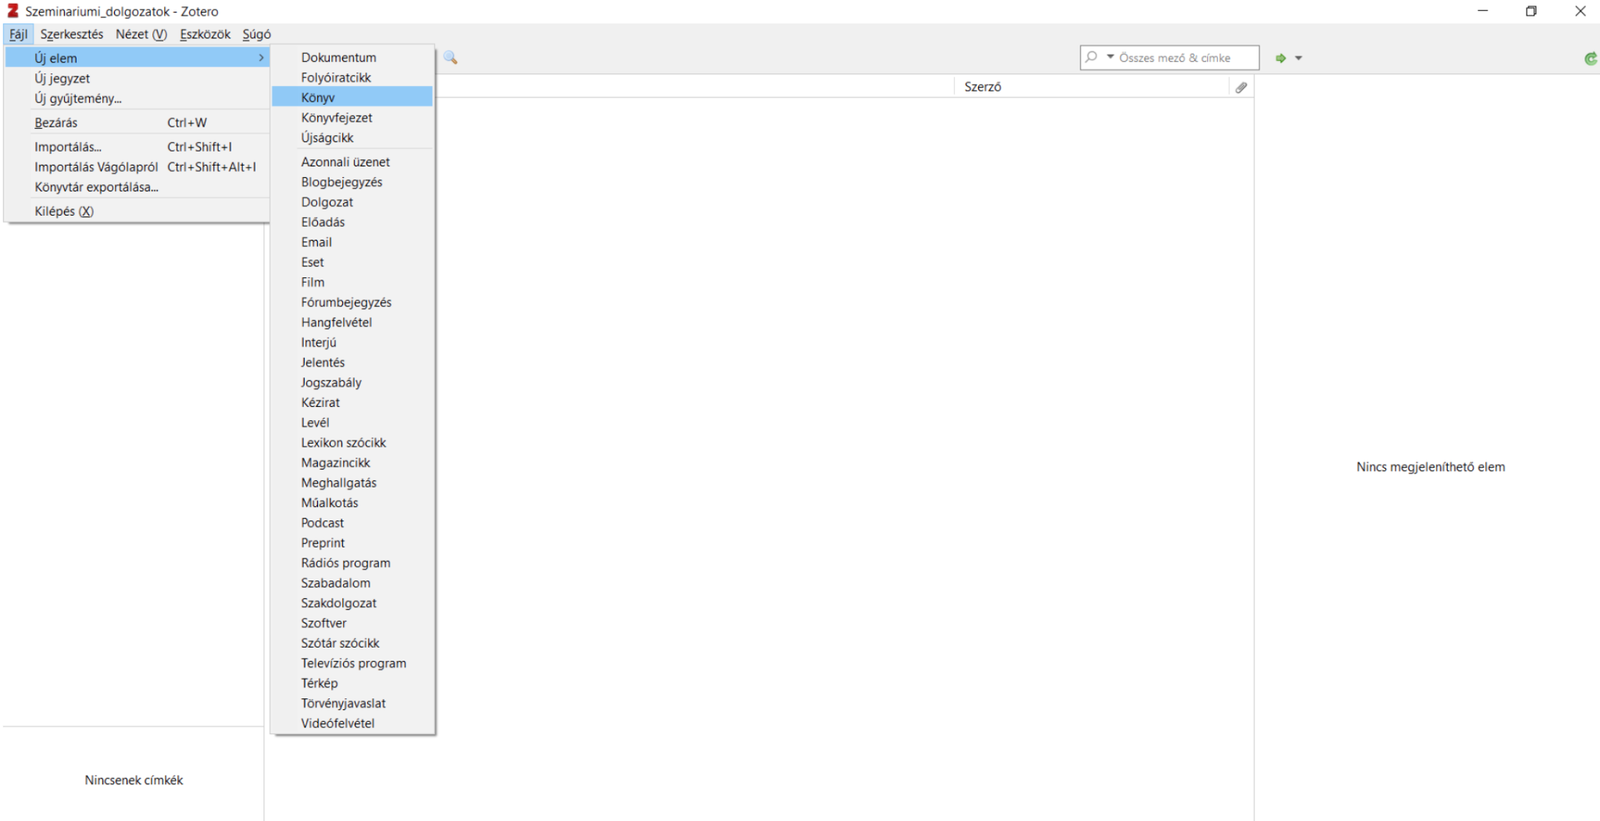Choose Televíziós program item type
This screenshot has height=821, width=1600.
pyautogui.click(x=352, y=661)
